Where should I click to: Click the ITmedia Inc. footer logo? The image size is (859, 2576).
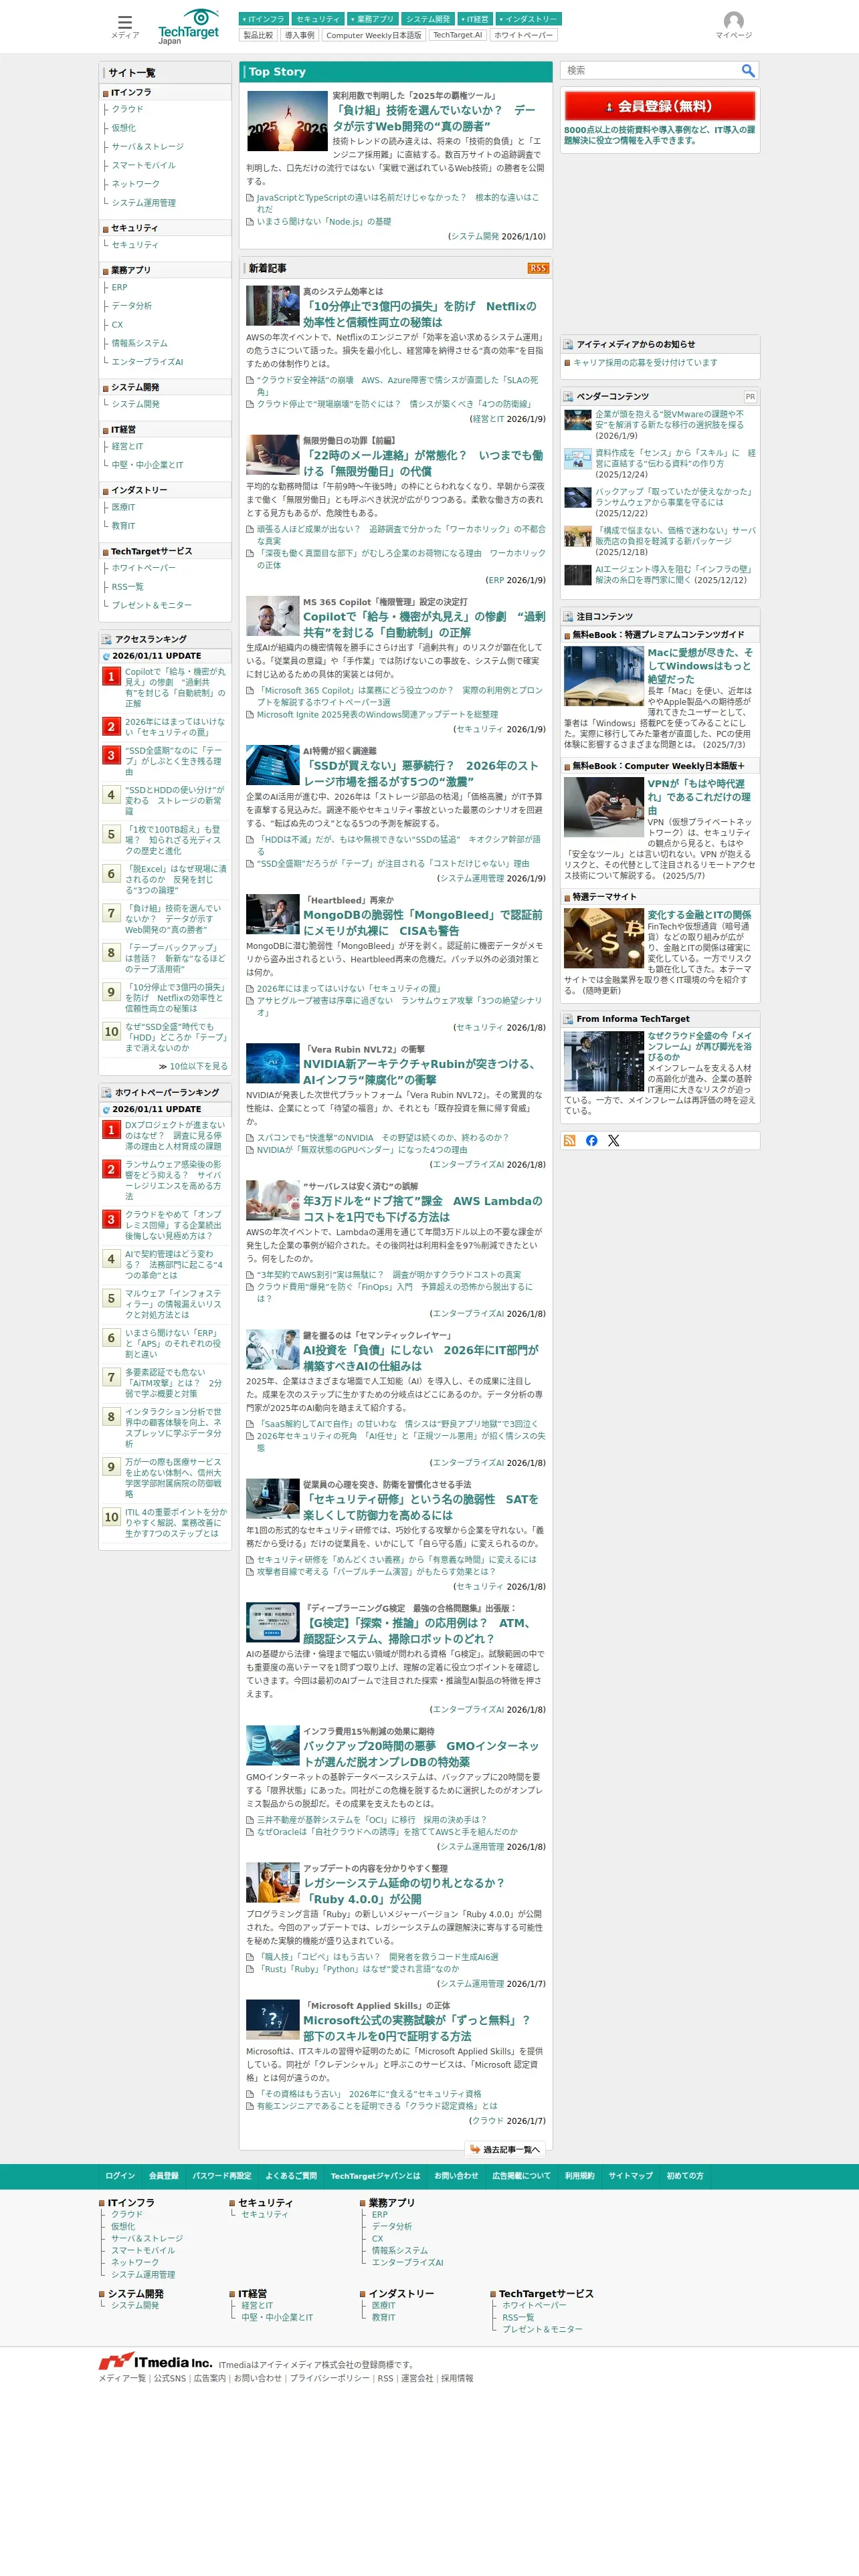[x=155, y=2361]
